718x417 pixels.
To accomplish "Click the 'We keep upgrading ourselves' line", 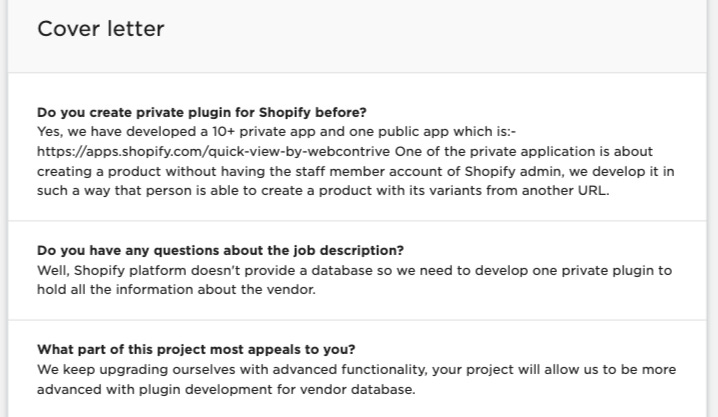I will coord(356,369).
